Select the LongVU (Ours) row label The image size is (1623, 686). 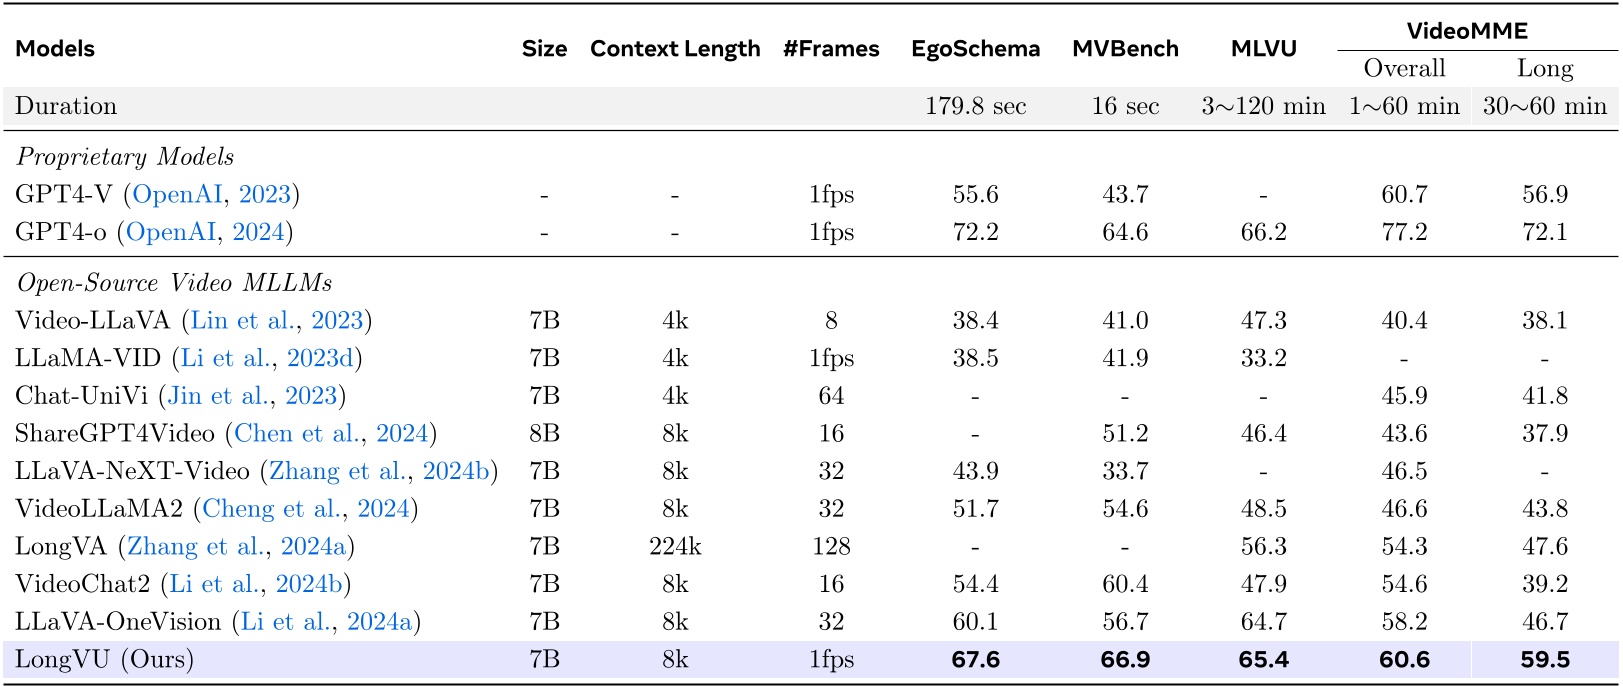(104, 660)
